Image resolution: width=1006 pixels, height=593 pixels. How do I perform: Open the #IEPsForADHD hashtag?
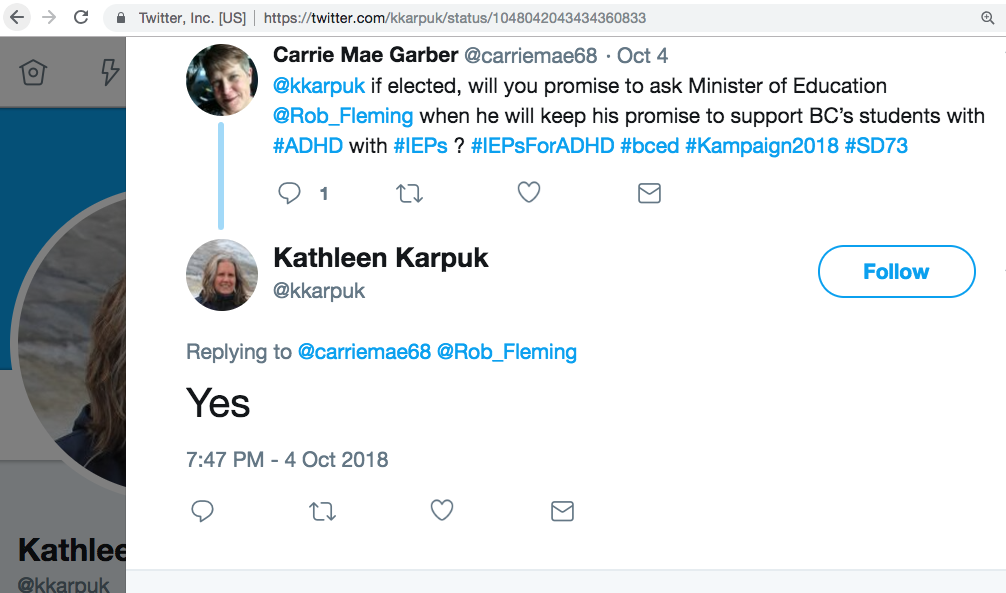542,146
